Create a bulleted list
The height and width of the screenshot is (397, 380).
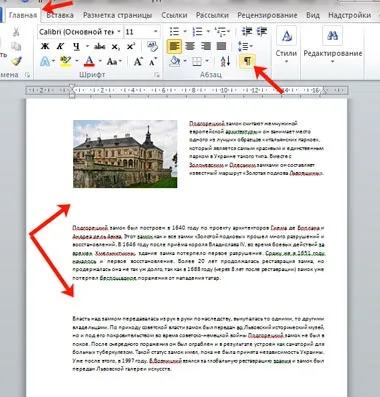tap(174, 32)
